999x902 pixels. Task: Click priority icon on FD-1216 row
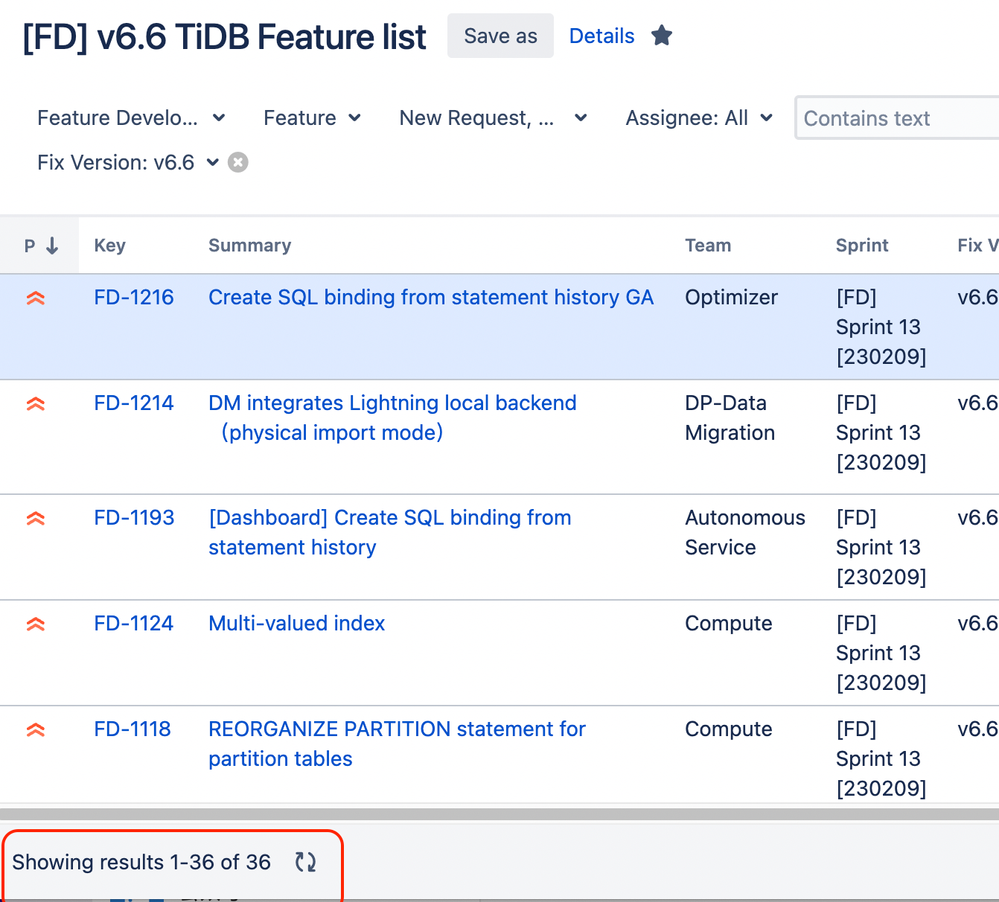coord(36,297)
